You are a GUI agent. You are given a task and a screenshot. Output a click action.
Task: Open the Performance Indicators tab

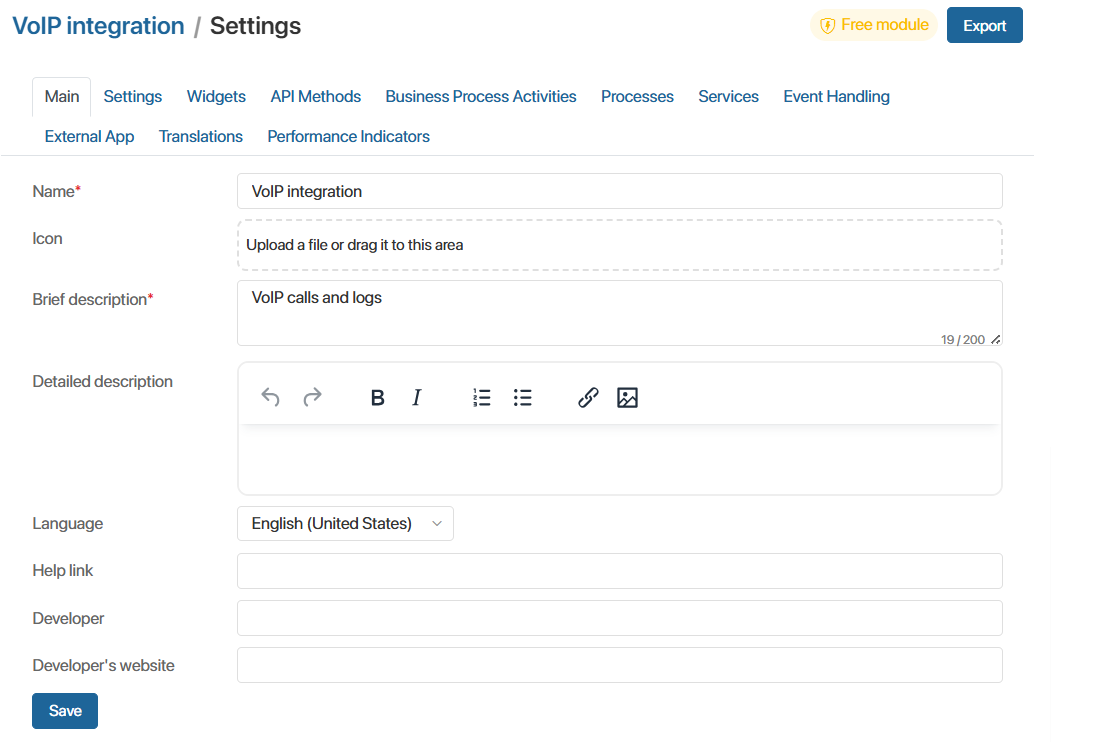point(348,137)
